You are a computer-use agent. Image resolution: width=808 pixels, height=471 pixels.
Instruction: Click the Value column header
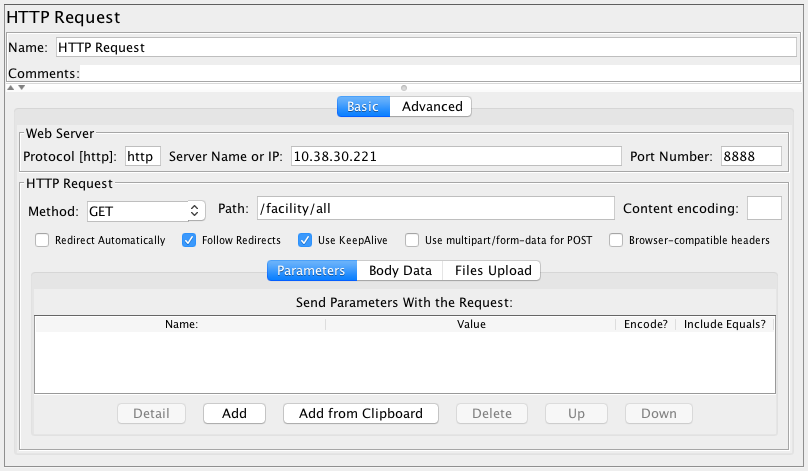pos(470,324)
